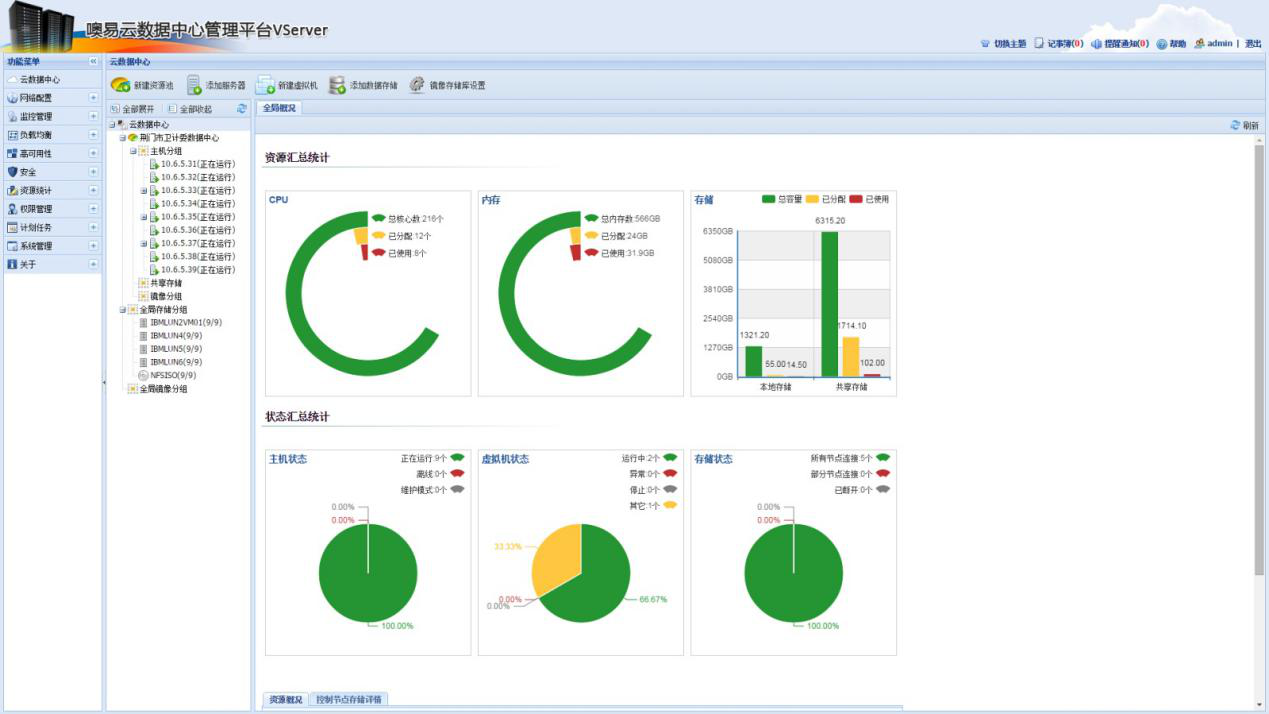This screenshot has width=1269, height=714.
Task: Toggle the 总容量 legend in storage chart
Action: point(768,200)
